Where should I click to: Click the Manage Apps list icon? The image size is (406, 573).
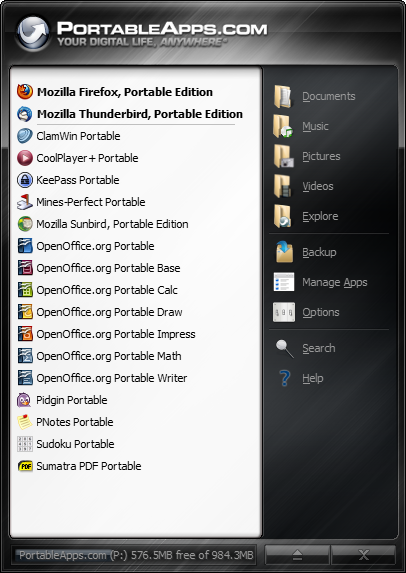(x=284, y=282)
